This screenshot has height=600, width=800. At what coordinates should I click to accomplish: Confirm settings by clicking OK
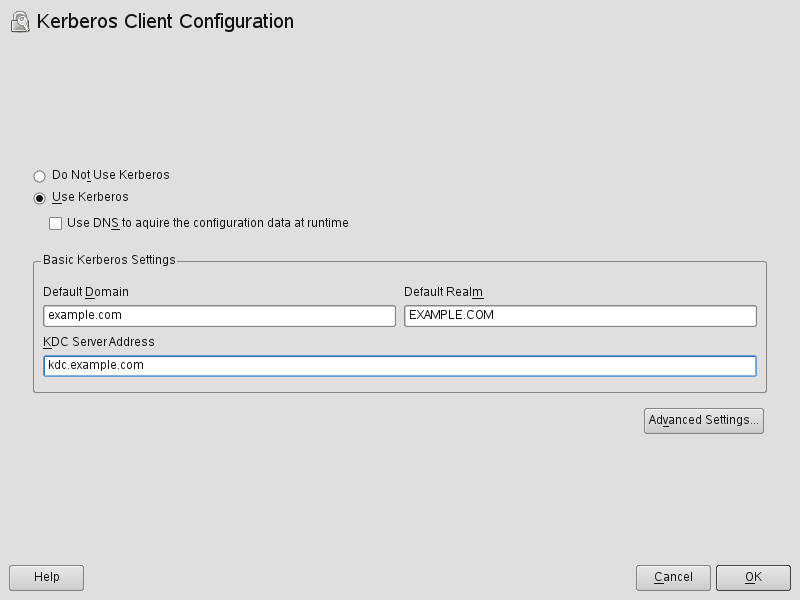tap(752, 577)
